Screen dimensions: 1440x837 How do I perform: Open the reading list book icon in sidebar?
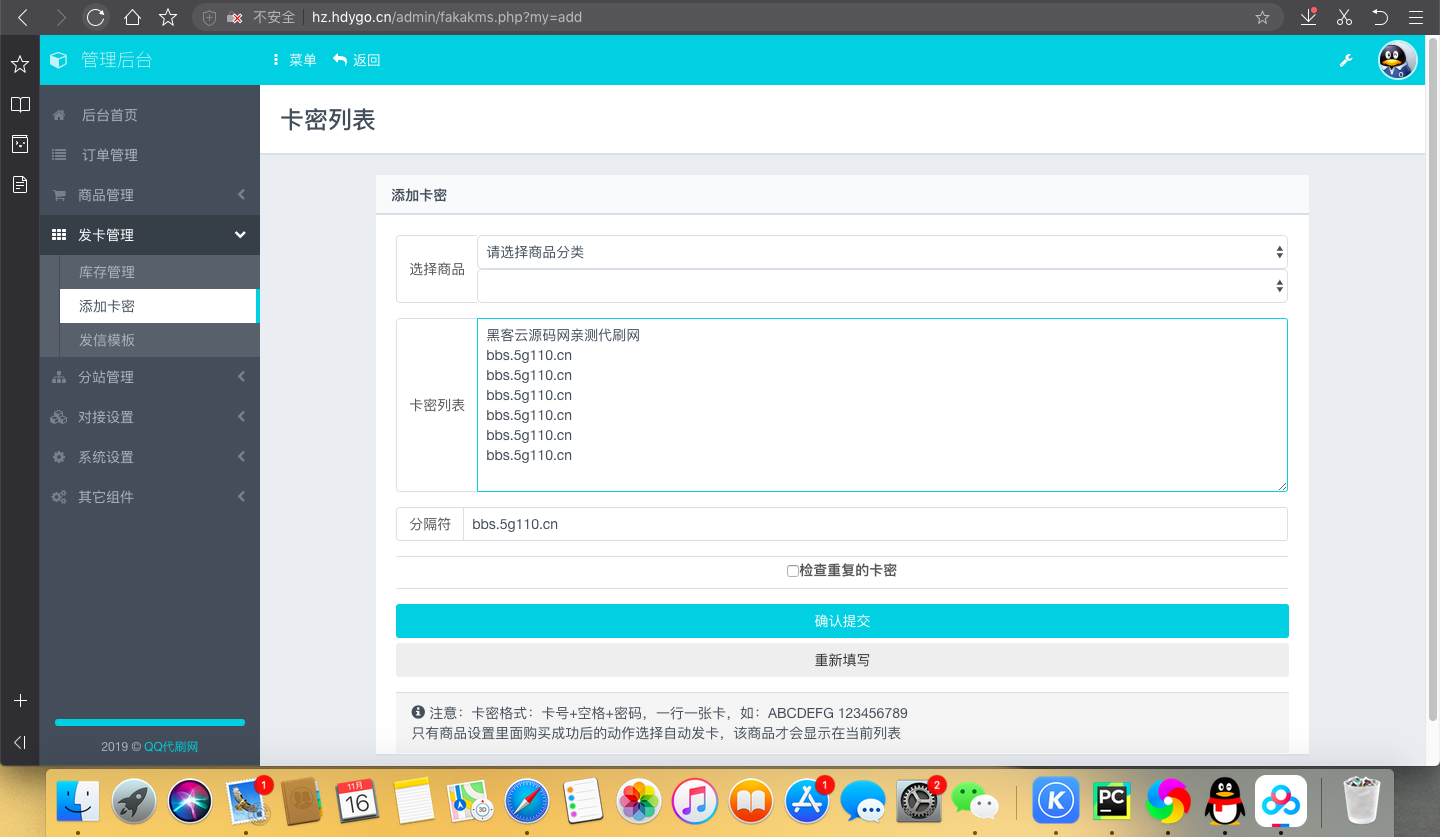point(19,105)
